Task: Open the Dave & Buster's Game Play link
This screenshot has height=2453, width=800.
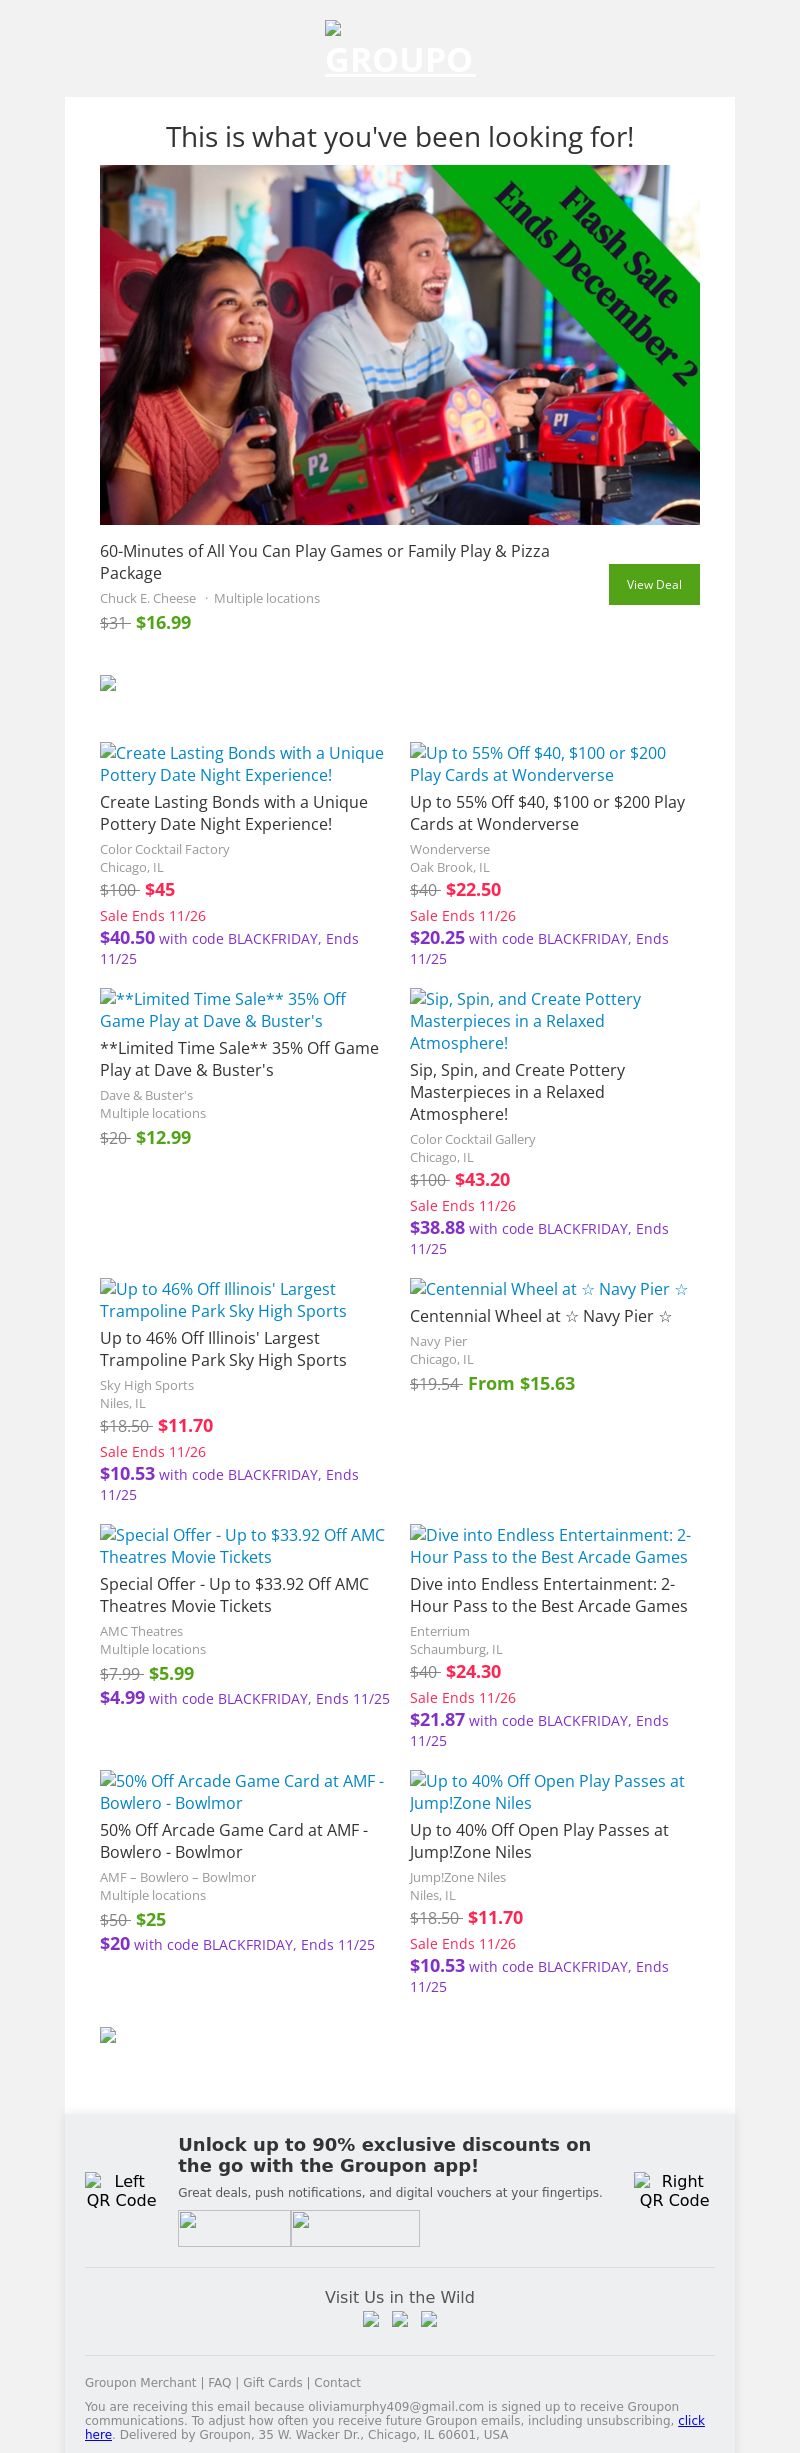Action: point(222,1010)
